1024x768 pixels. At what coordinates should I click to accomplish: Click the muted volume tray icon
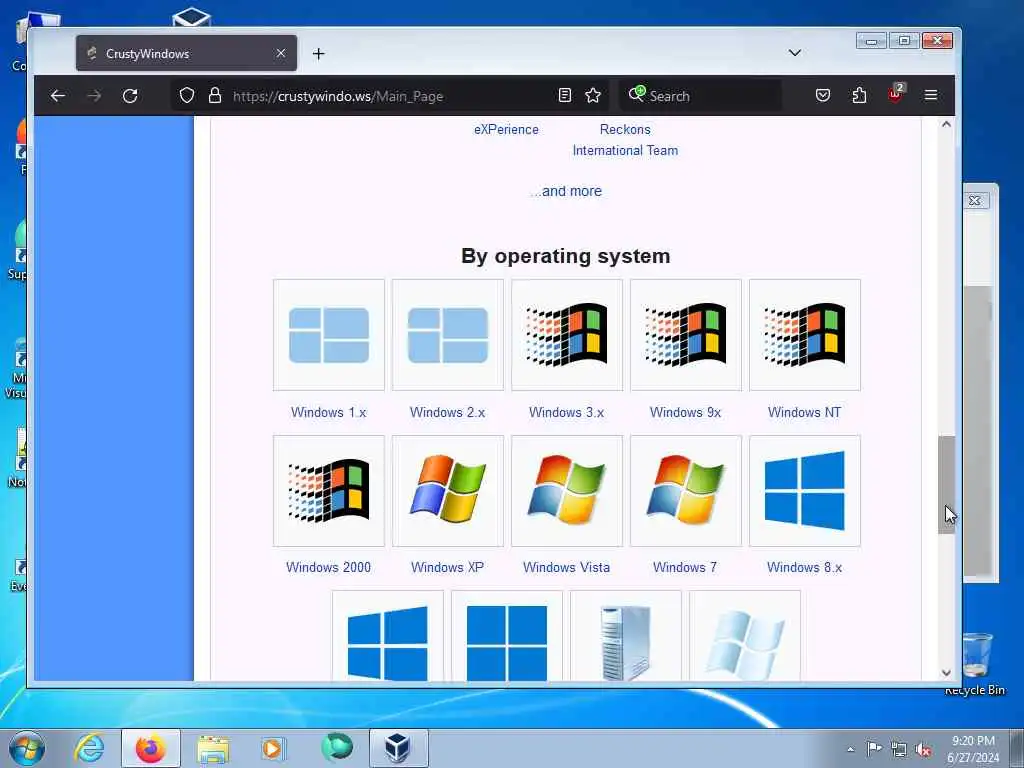pos(923,749)
